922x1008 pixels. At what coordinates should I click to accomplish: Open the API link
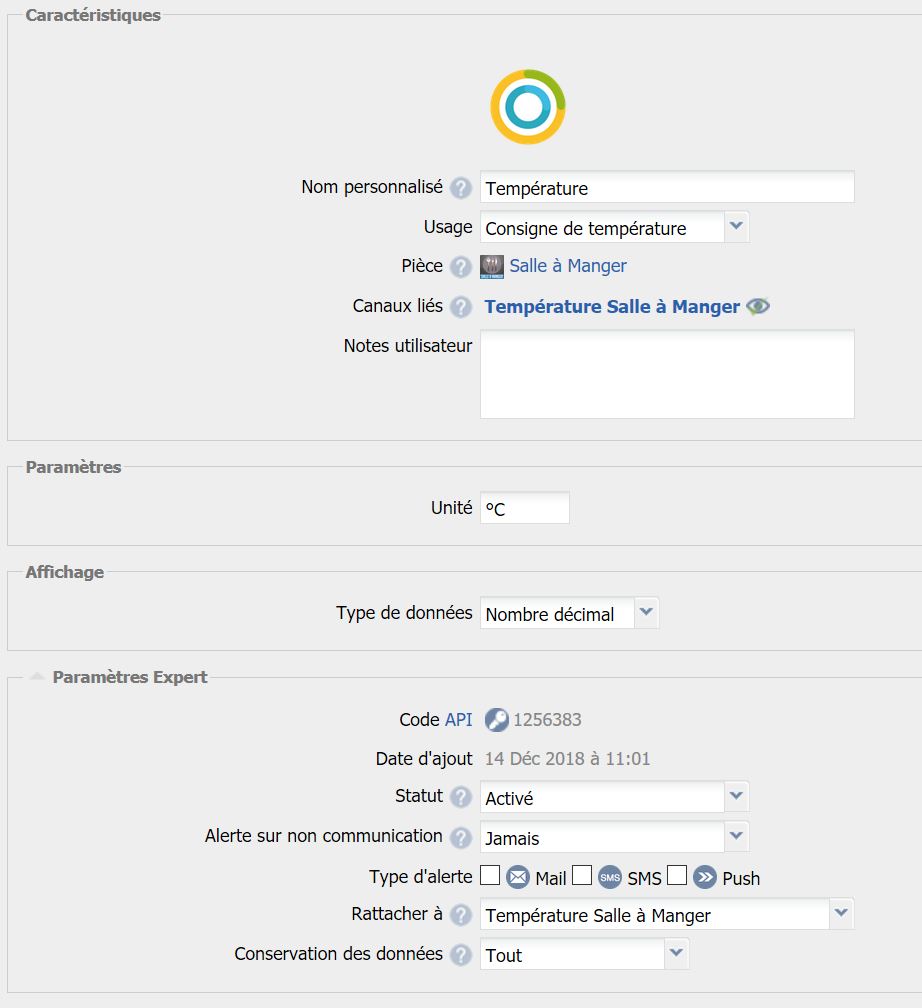pyautogui.click(x=458, y=720)
